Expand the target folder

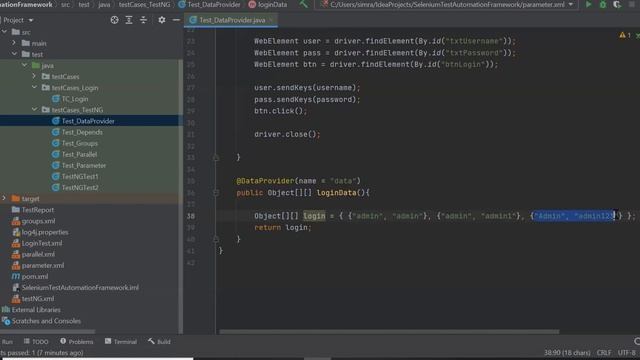point(4,198)
